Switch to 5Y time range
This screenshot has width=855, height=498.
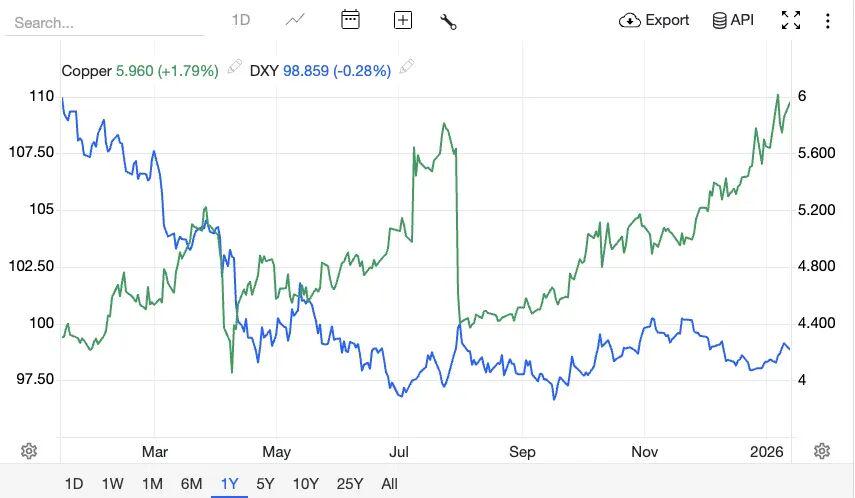tap(265, 484)
